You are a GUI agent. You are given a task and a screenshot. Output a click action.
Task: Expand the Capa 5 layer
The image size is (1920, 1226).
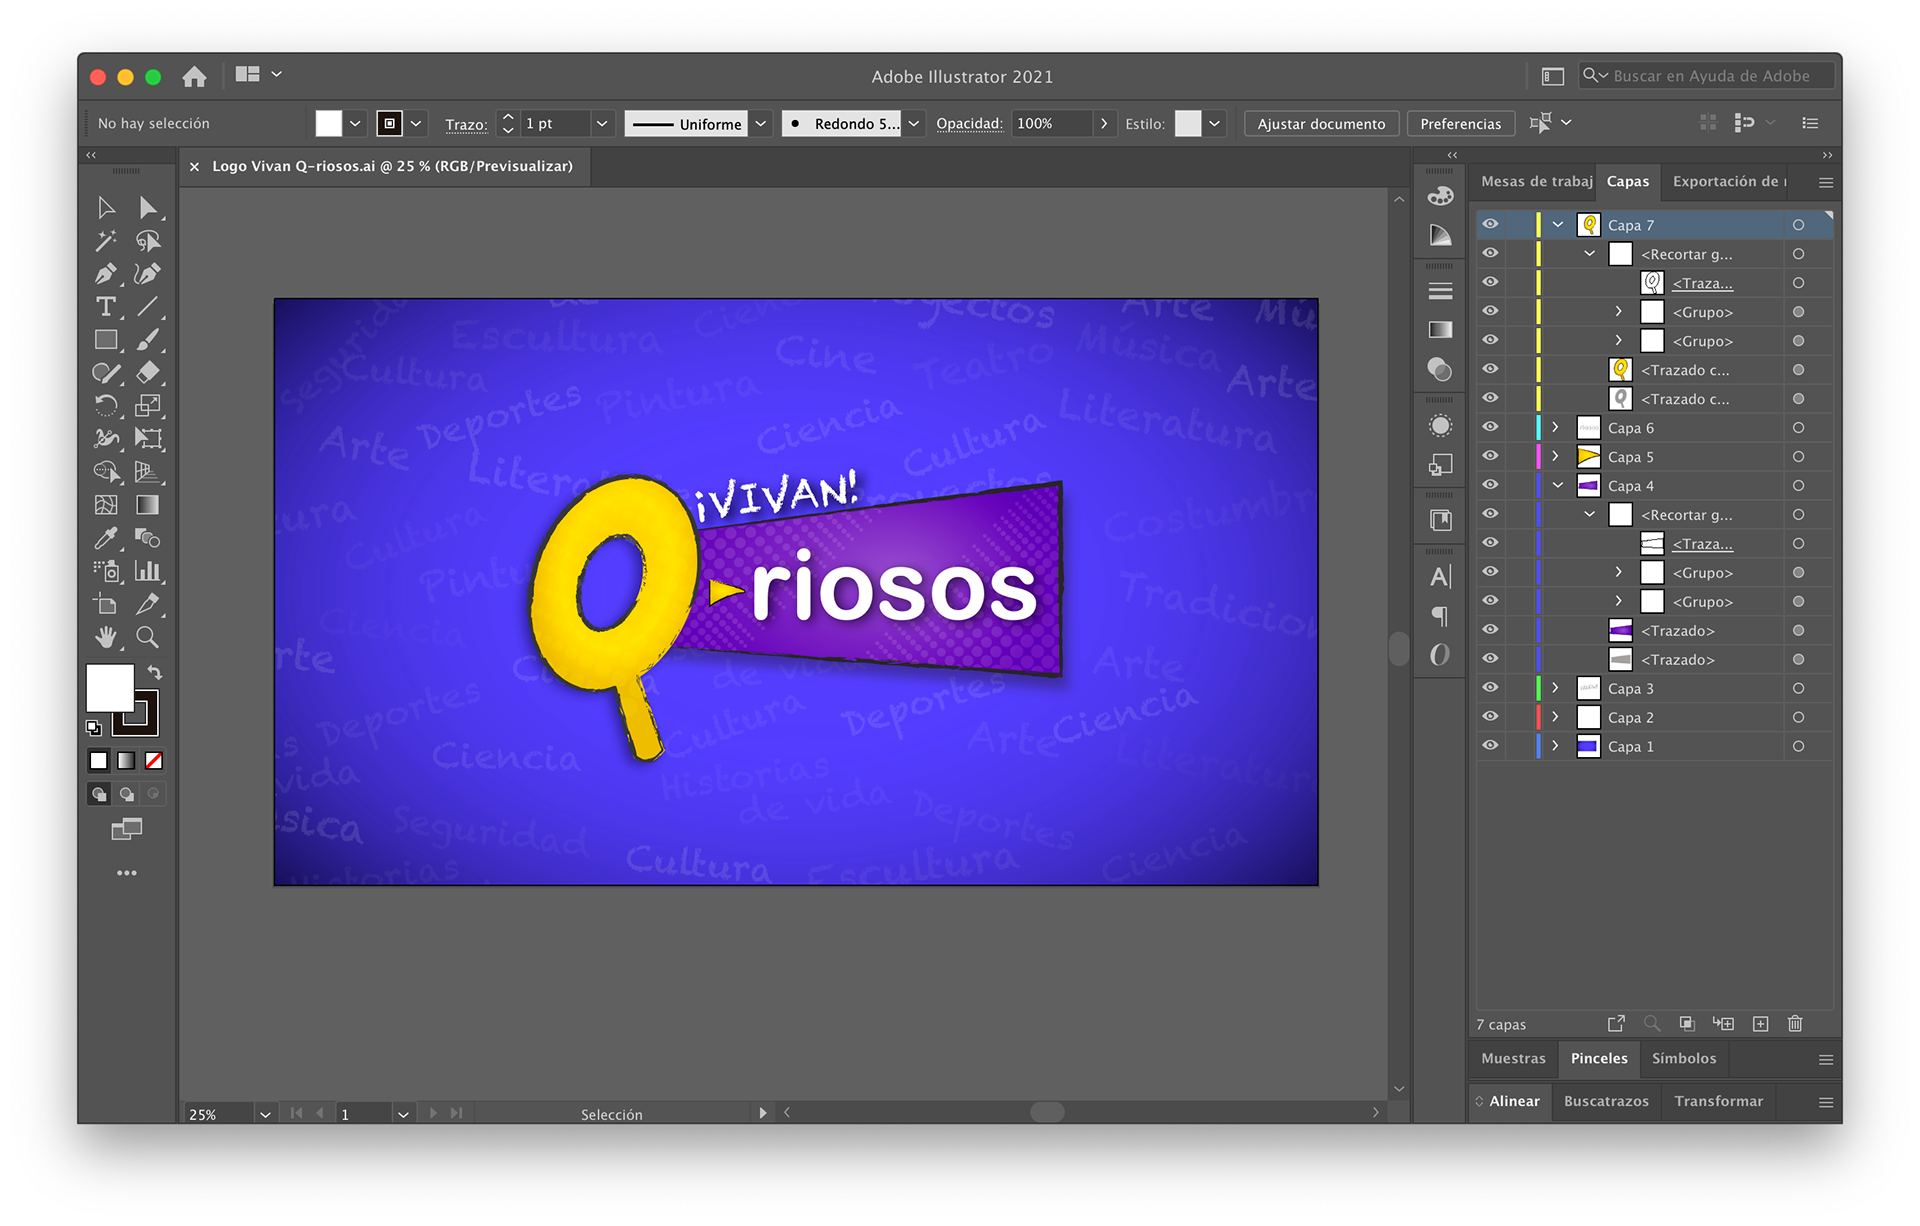[1555, 457]
